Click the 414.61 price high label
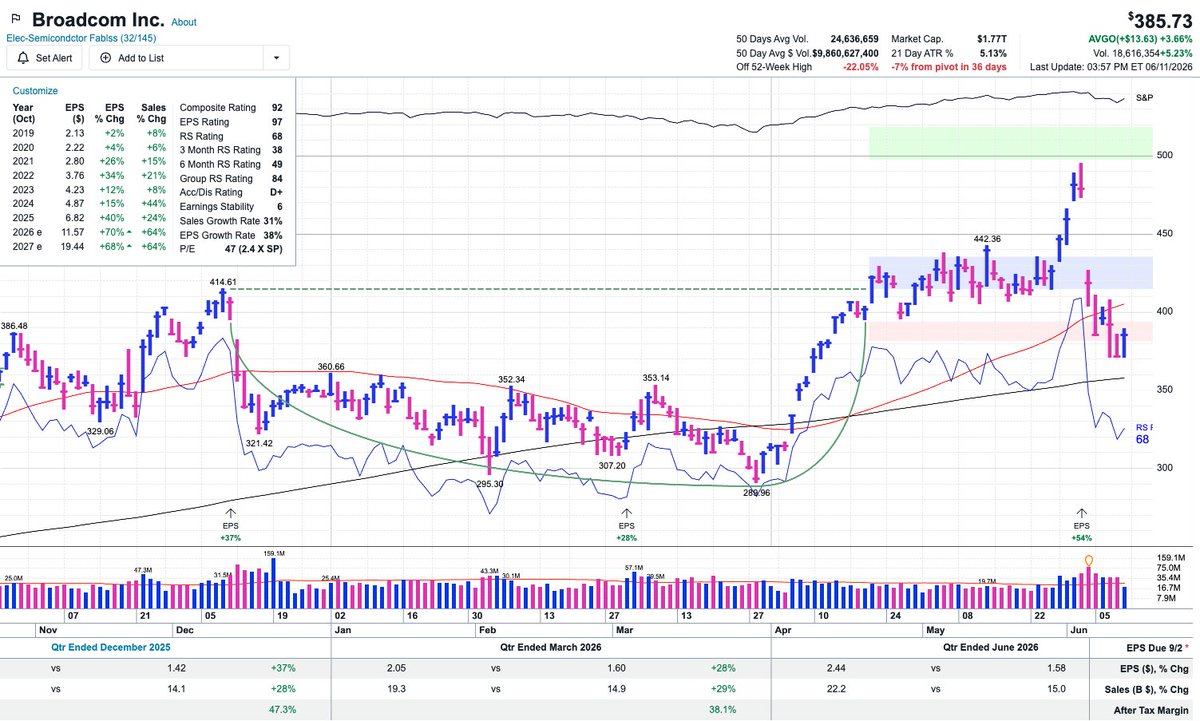This screenshot has height=721, width=1200. (222, 283)
